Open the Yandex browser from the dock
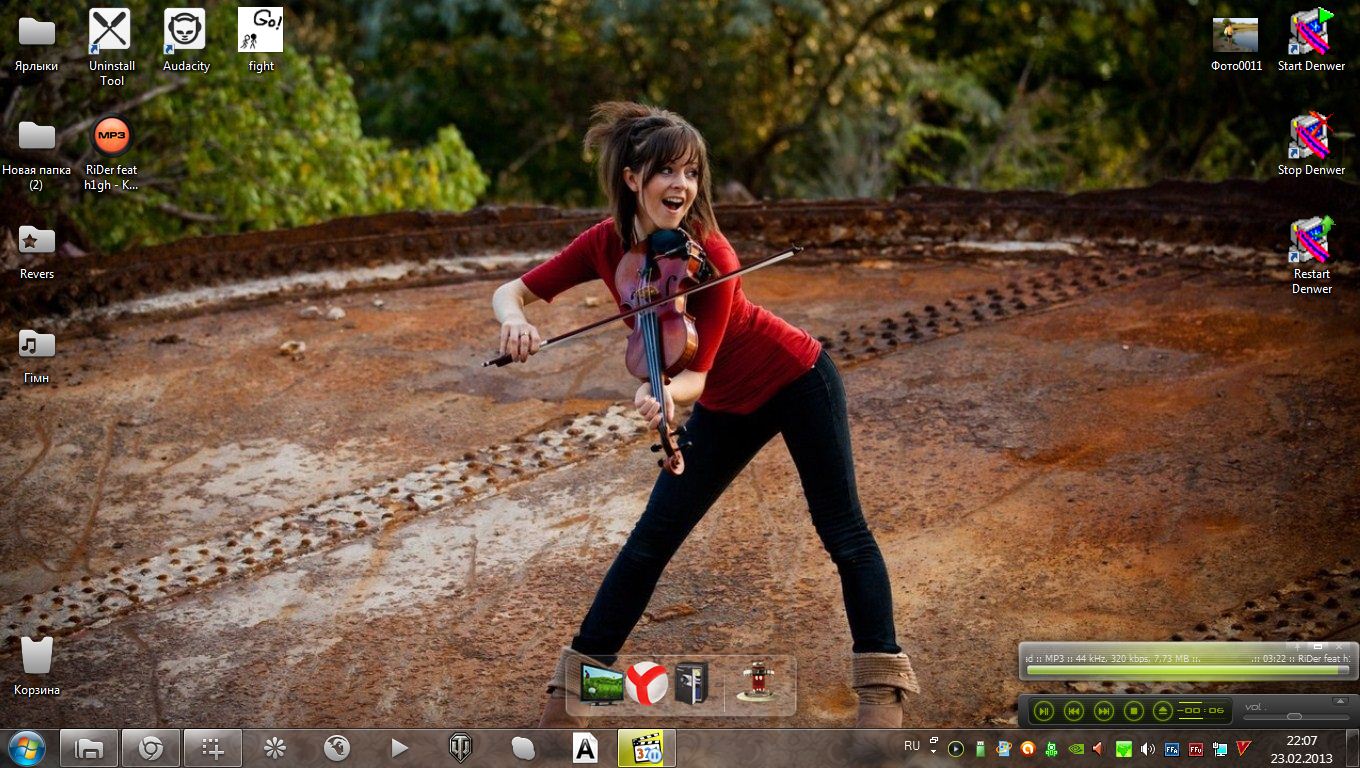1360x768 pixels. (647, 684)
